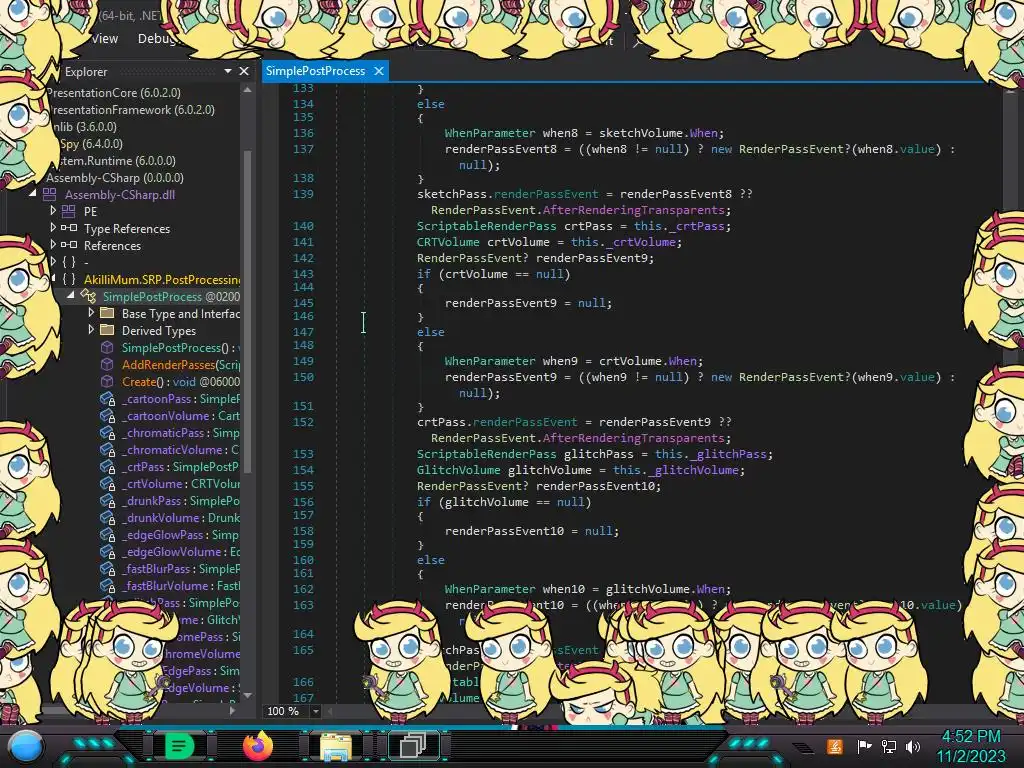Expand the Type References node
1024x768 pixels.
coord(53,228)
